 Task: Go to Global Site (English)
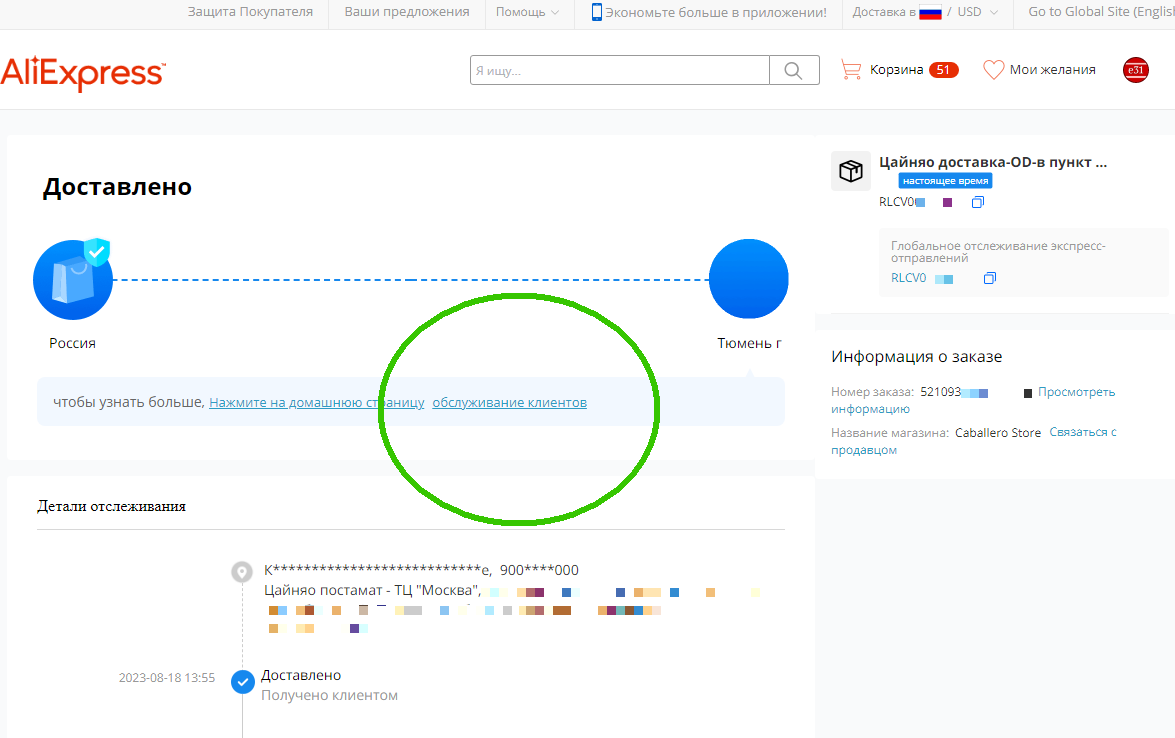coord(1101,12)
